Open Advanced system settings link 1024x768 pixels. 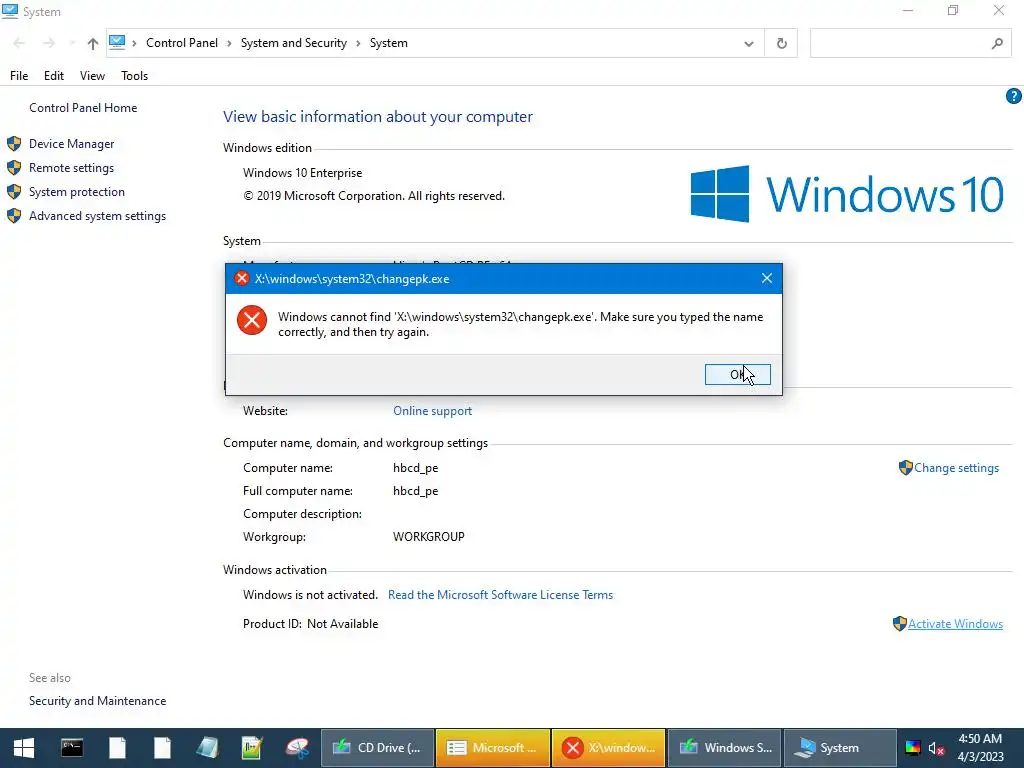coord(97,216)
